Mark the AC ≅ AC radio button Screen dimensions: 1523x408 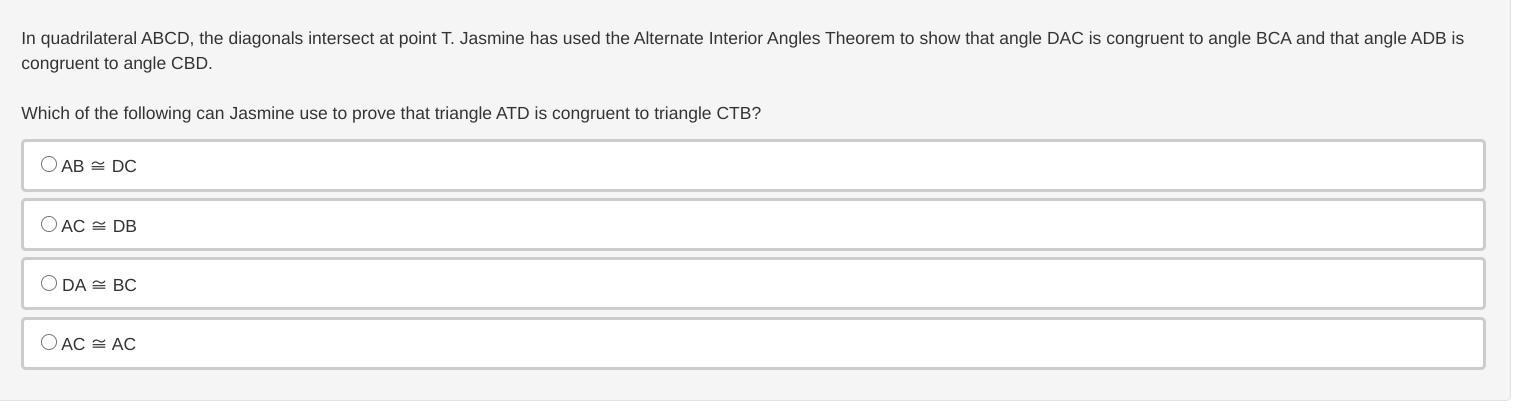49,342
